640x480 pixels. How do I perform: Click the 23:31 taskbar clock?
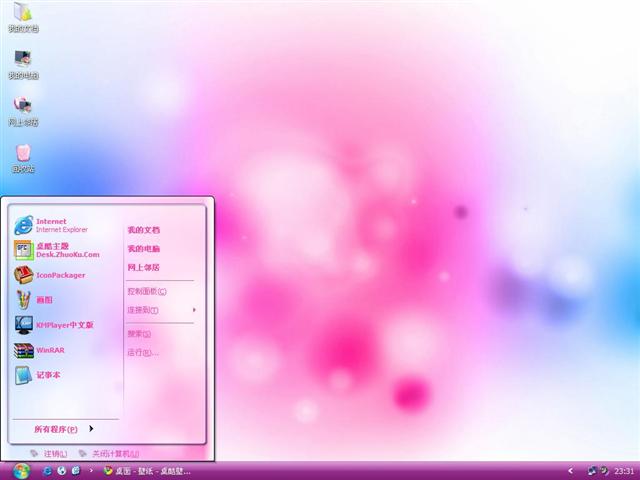point(624,471)
